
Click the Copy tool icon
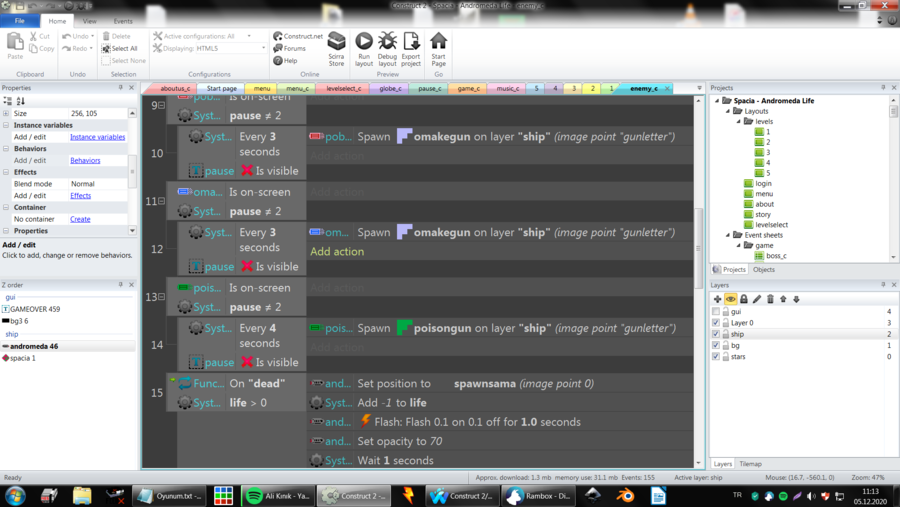point(33,49)
